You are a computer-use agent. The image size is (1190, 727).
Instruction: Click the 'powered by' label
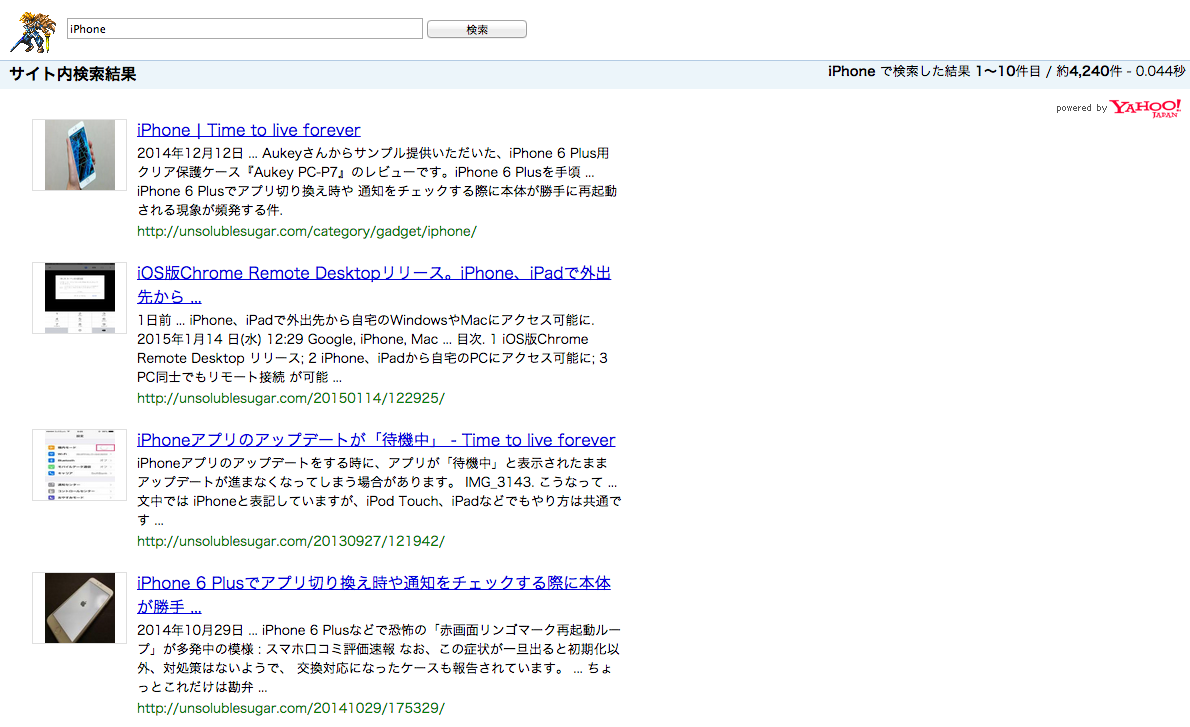coord(1081,109)
